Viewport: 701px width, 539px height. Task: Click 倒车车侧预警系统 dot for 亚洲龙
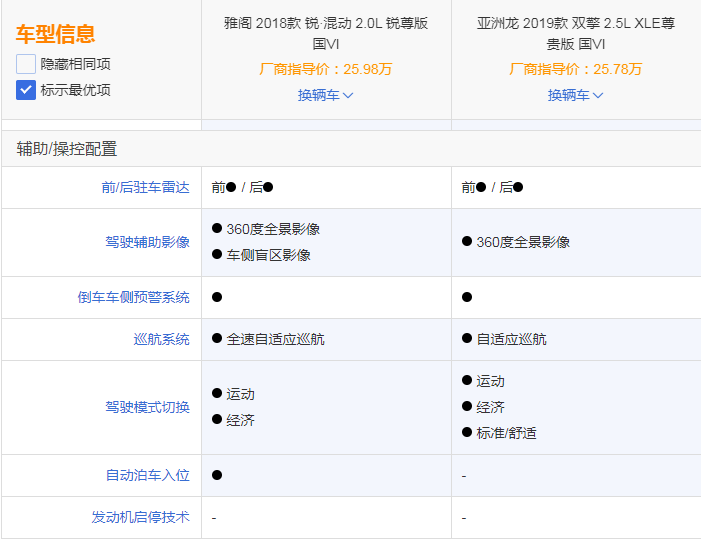[x=467, y=297]
